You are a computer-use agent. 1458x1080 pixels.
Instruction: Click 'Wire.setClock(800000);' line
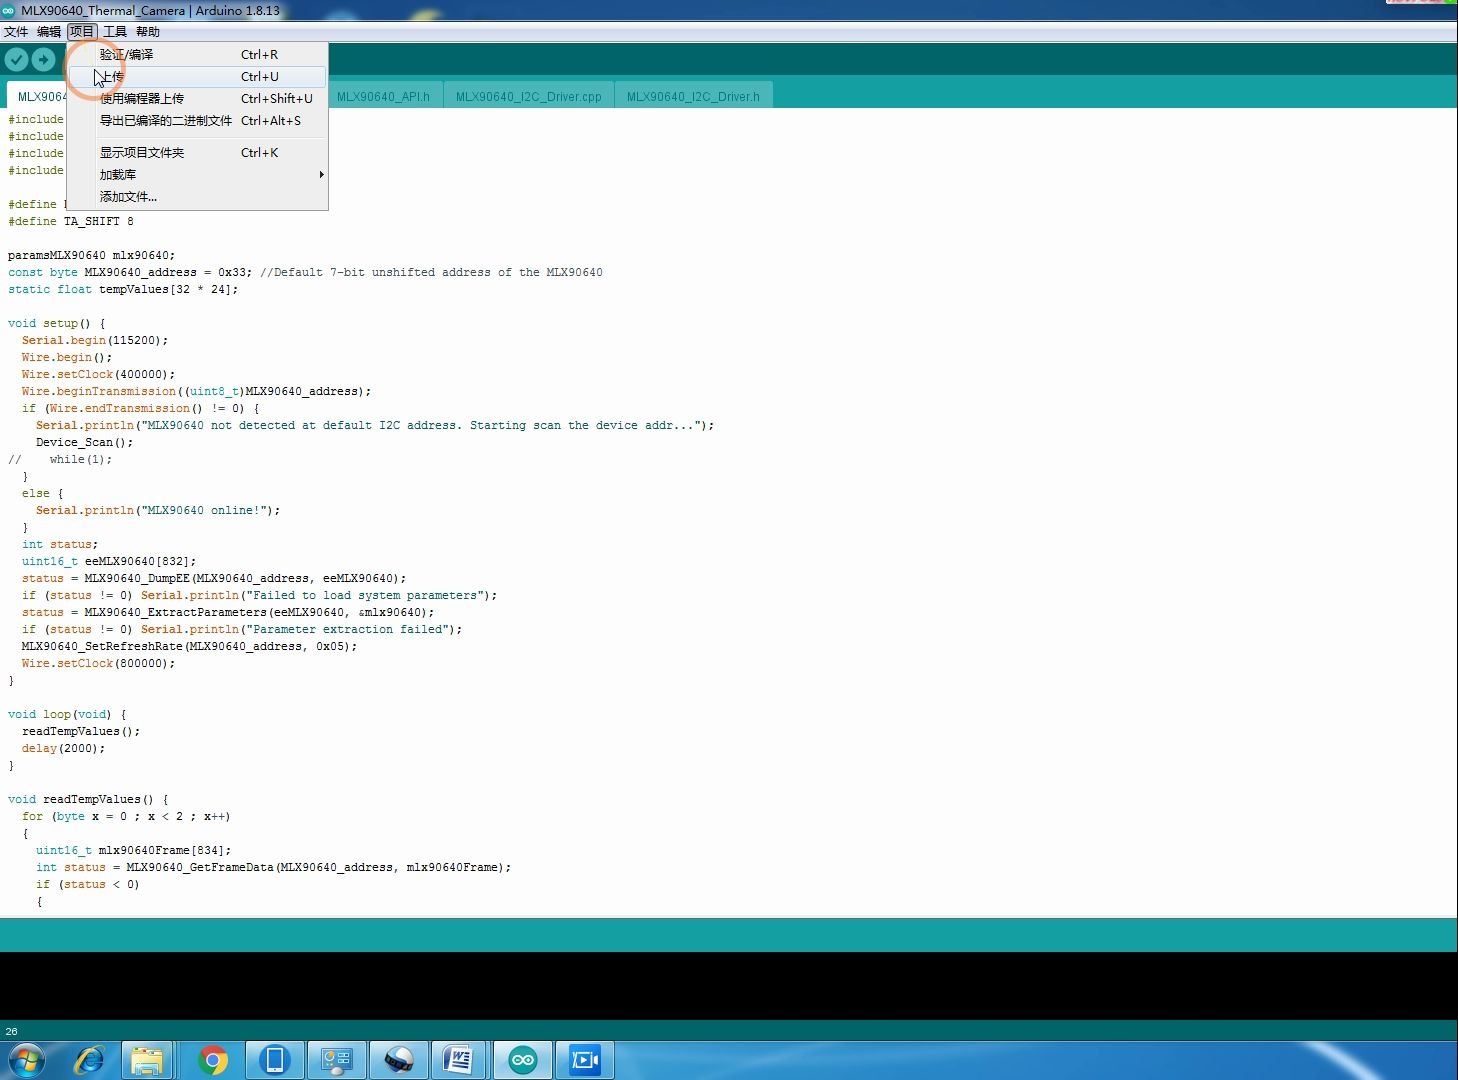(x=98, y=663)
